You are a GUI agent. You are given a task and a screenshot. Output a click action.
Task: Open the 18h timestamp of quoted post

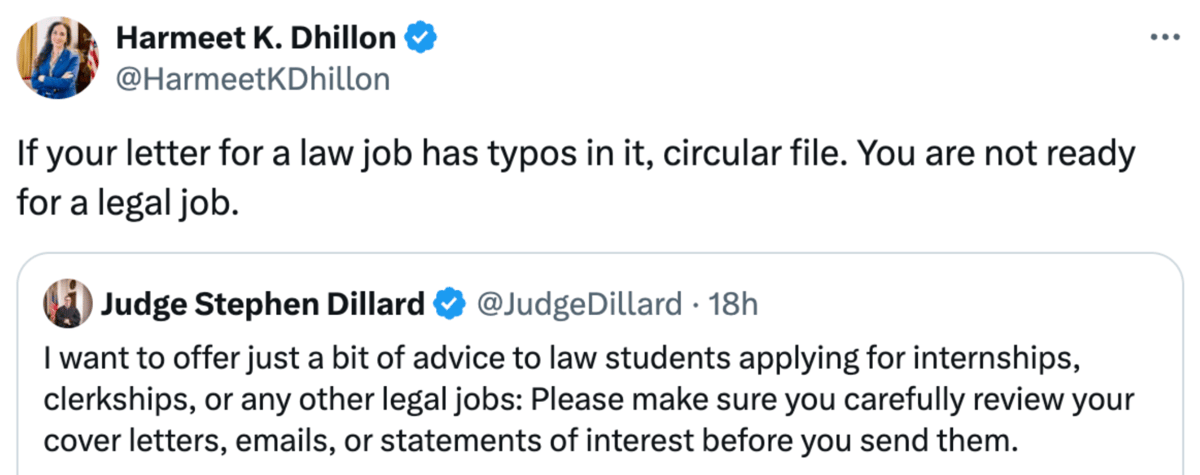point(734,303)
